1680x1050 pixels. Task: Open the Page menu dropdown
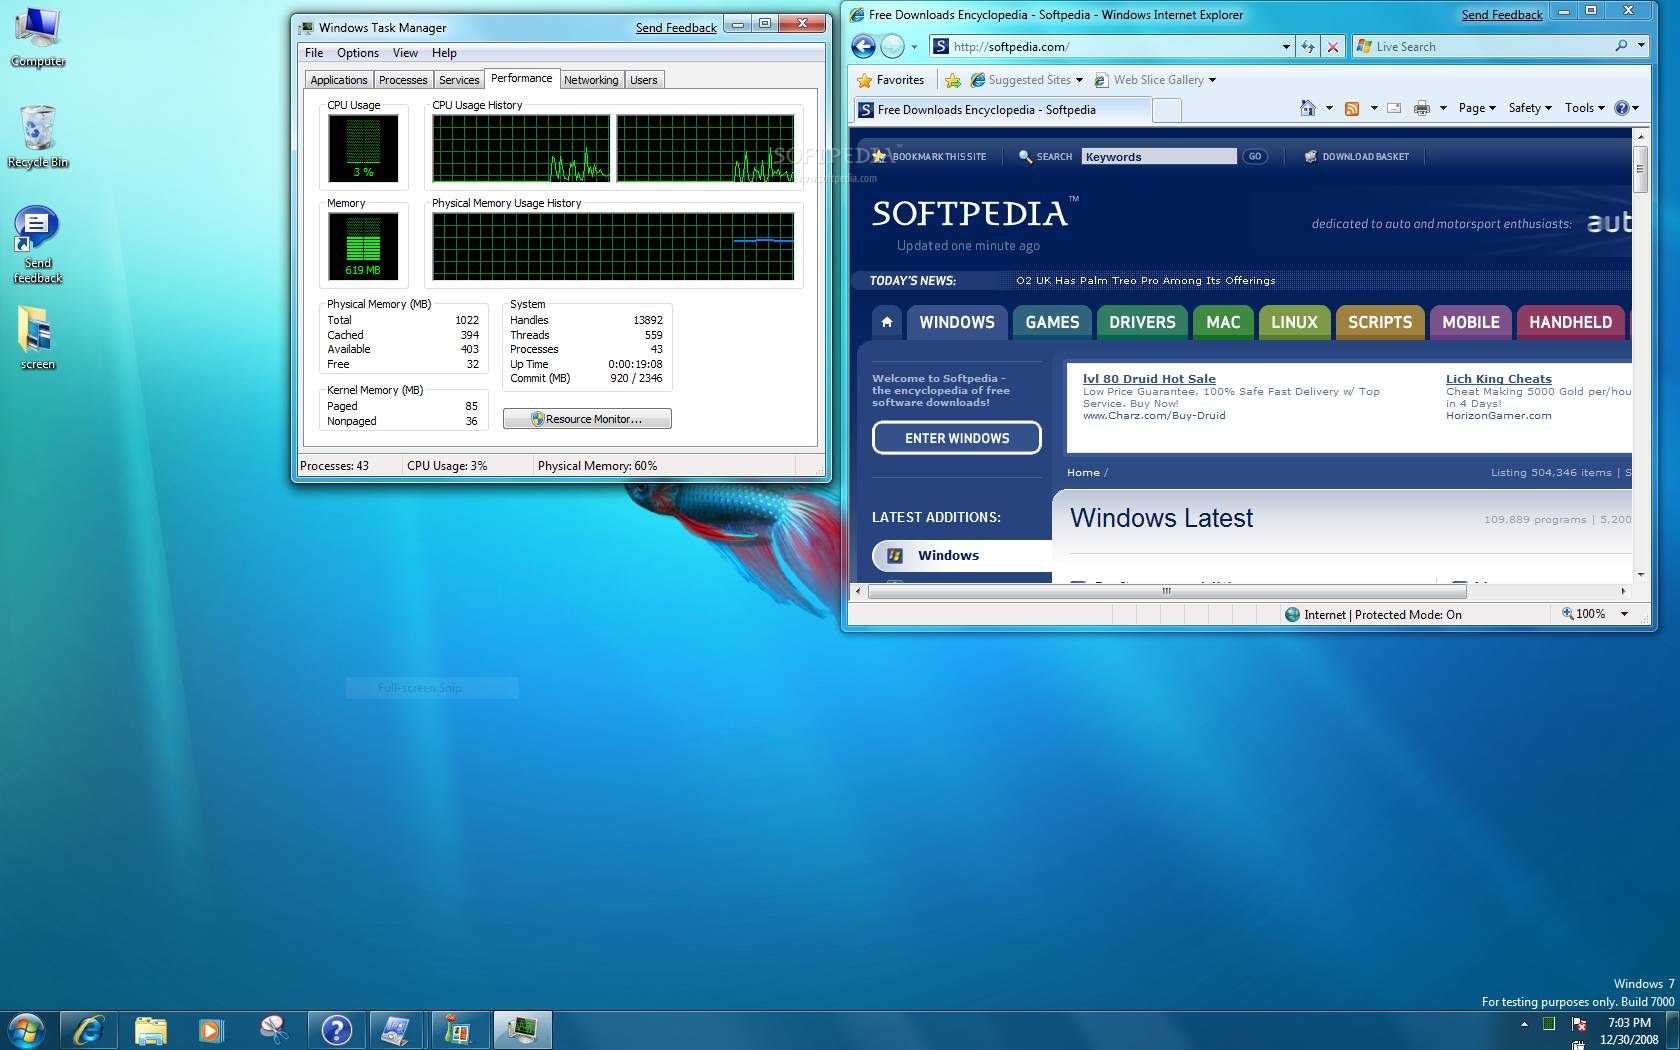pyautogui.click(x=1476, y=108)
